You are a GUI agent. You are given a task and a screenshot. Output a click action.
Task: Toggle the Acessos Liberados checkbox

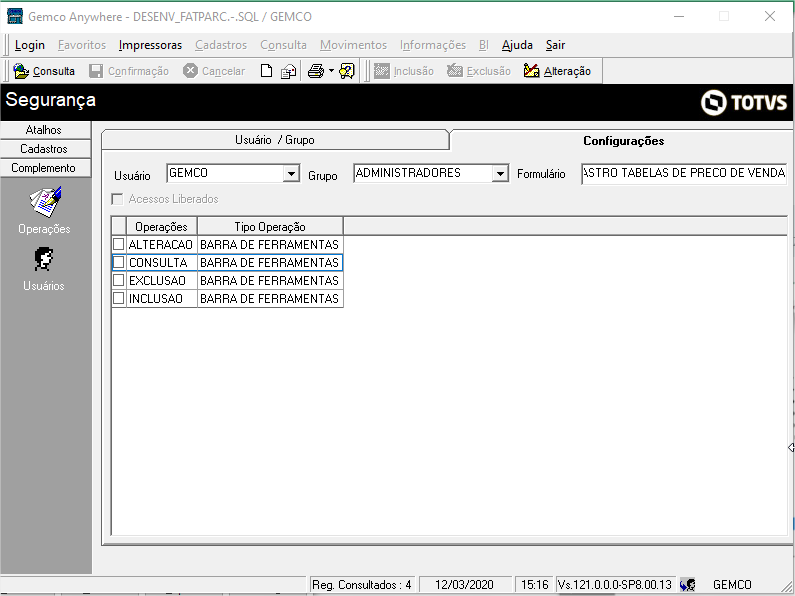pyautogui.click(x=117, y=199)
